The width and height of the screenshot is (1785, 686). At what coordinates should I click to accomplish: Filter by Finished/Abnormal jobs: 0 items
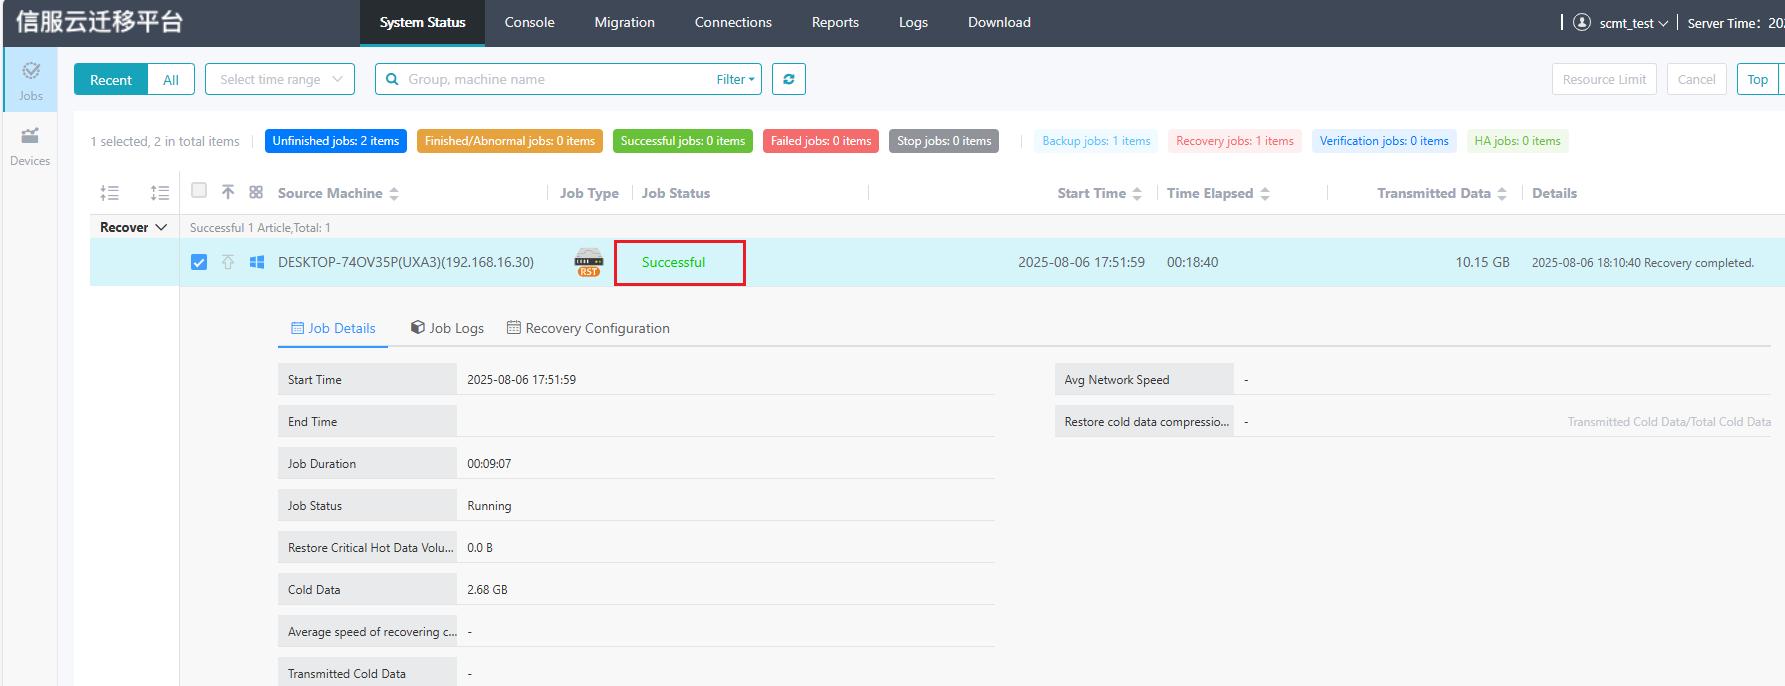(510, 141)
